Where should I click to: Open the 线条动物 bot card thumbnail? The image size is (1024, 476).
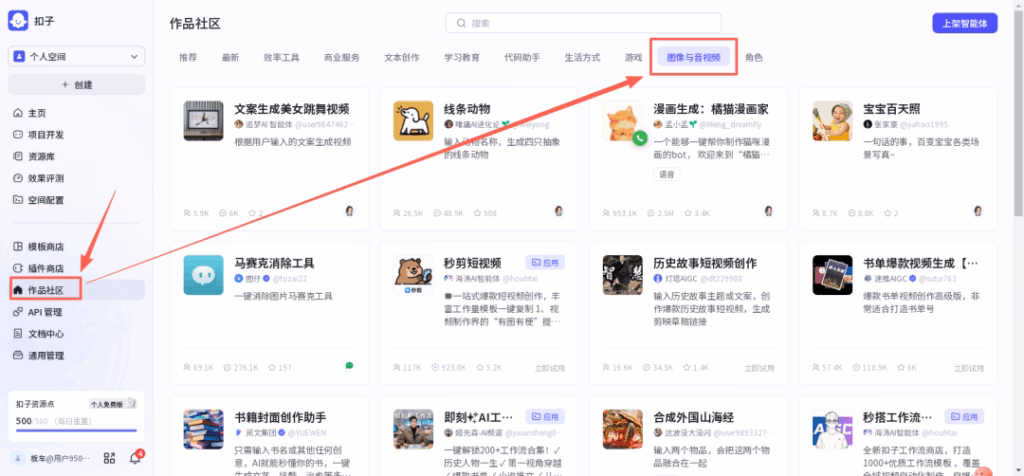tap(412, 119)
